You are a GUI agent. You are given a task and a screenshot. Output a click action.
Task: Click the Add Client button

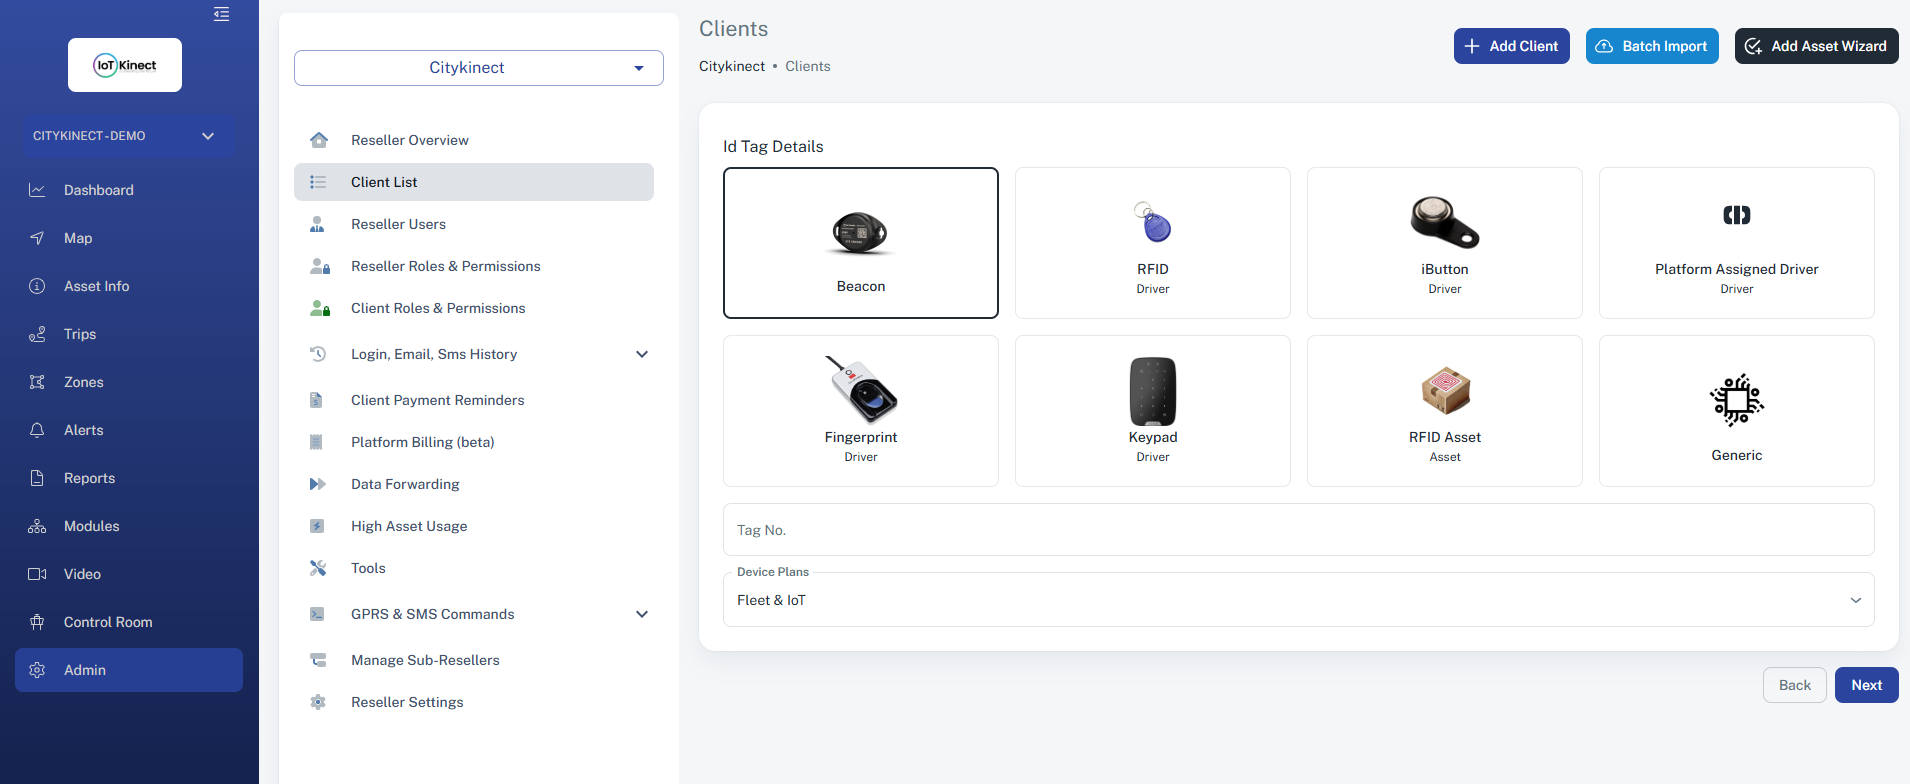(1511, 46)
